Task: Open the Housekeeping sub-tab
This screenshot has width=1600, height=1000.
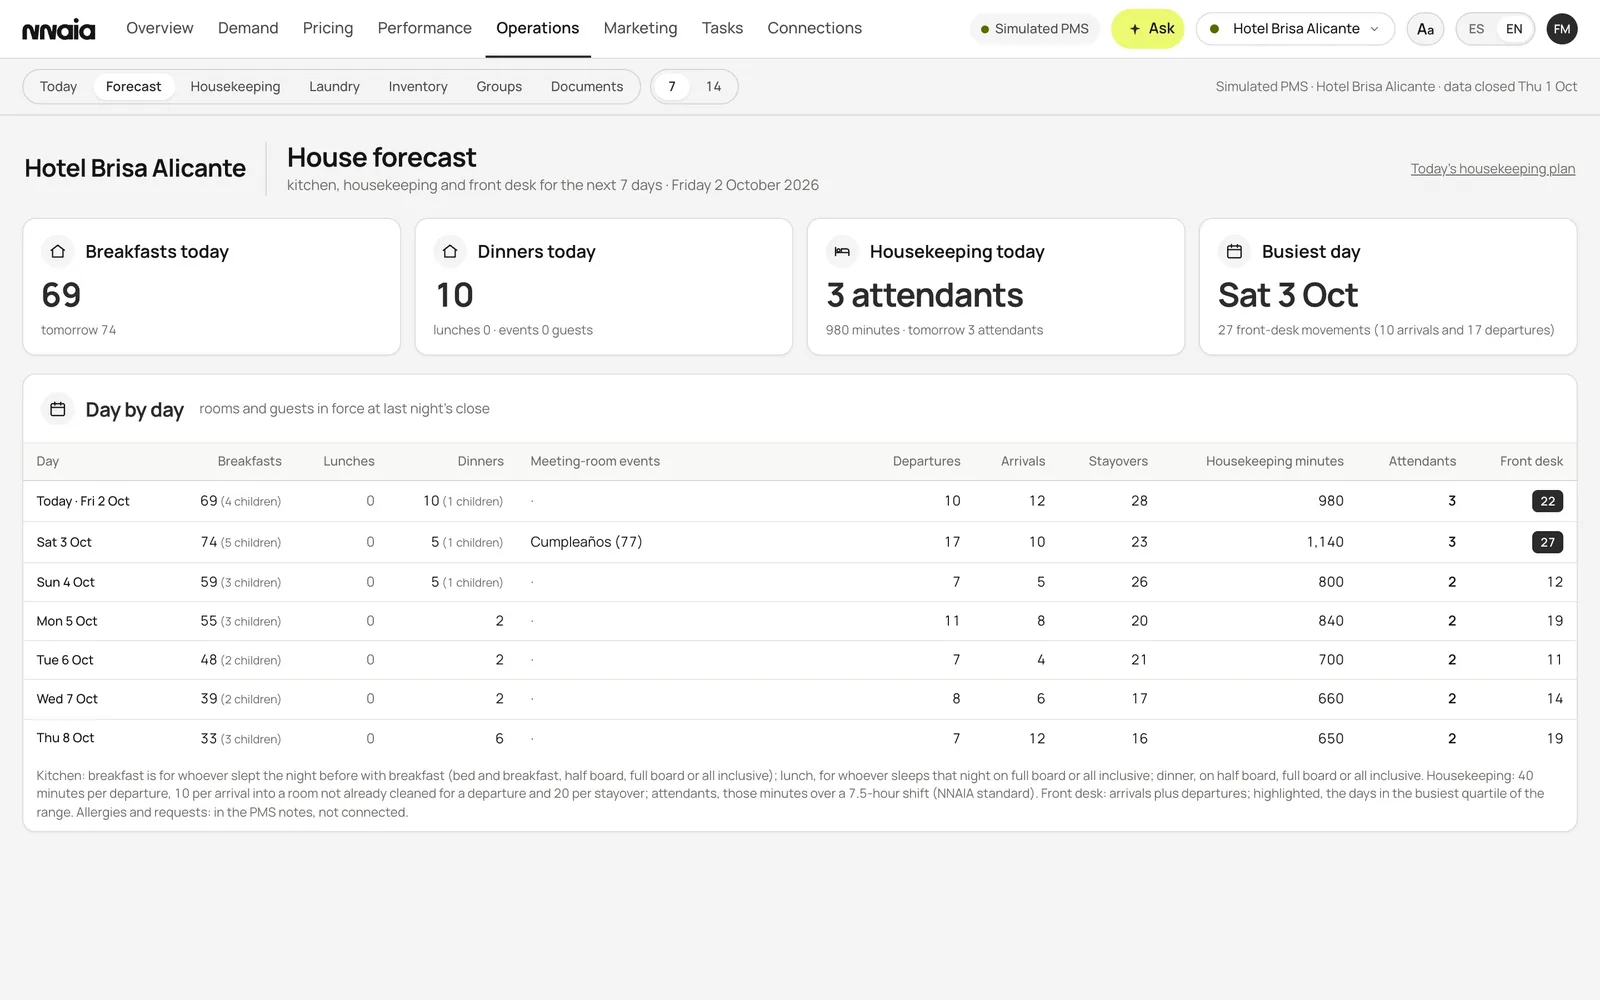Action: 235,87
